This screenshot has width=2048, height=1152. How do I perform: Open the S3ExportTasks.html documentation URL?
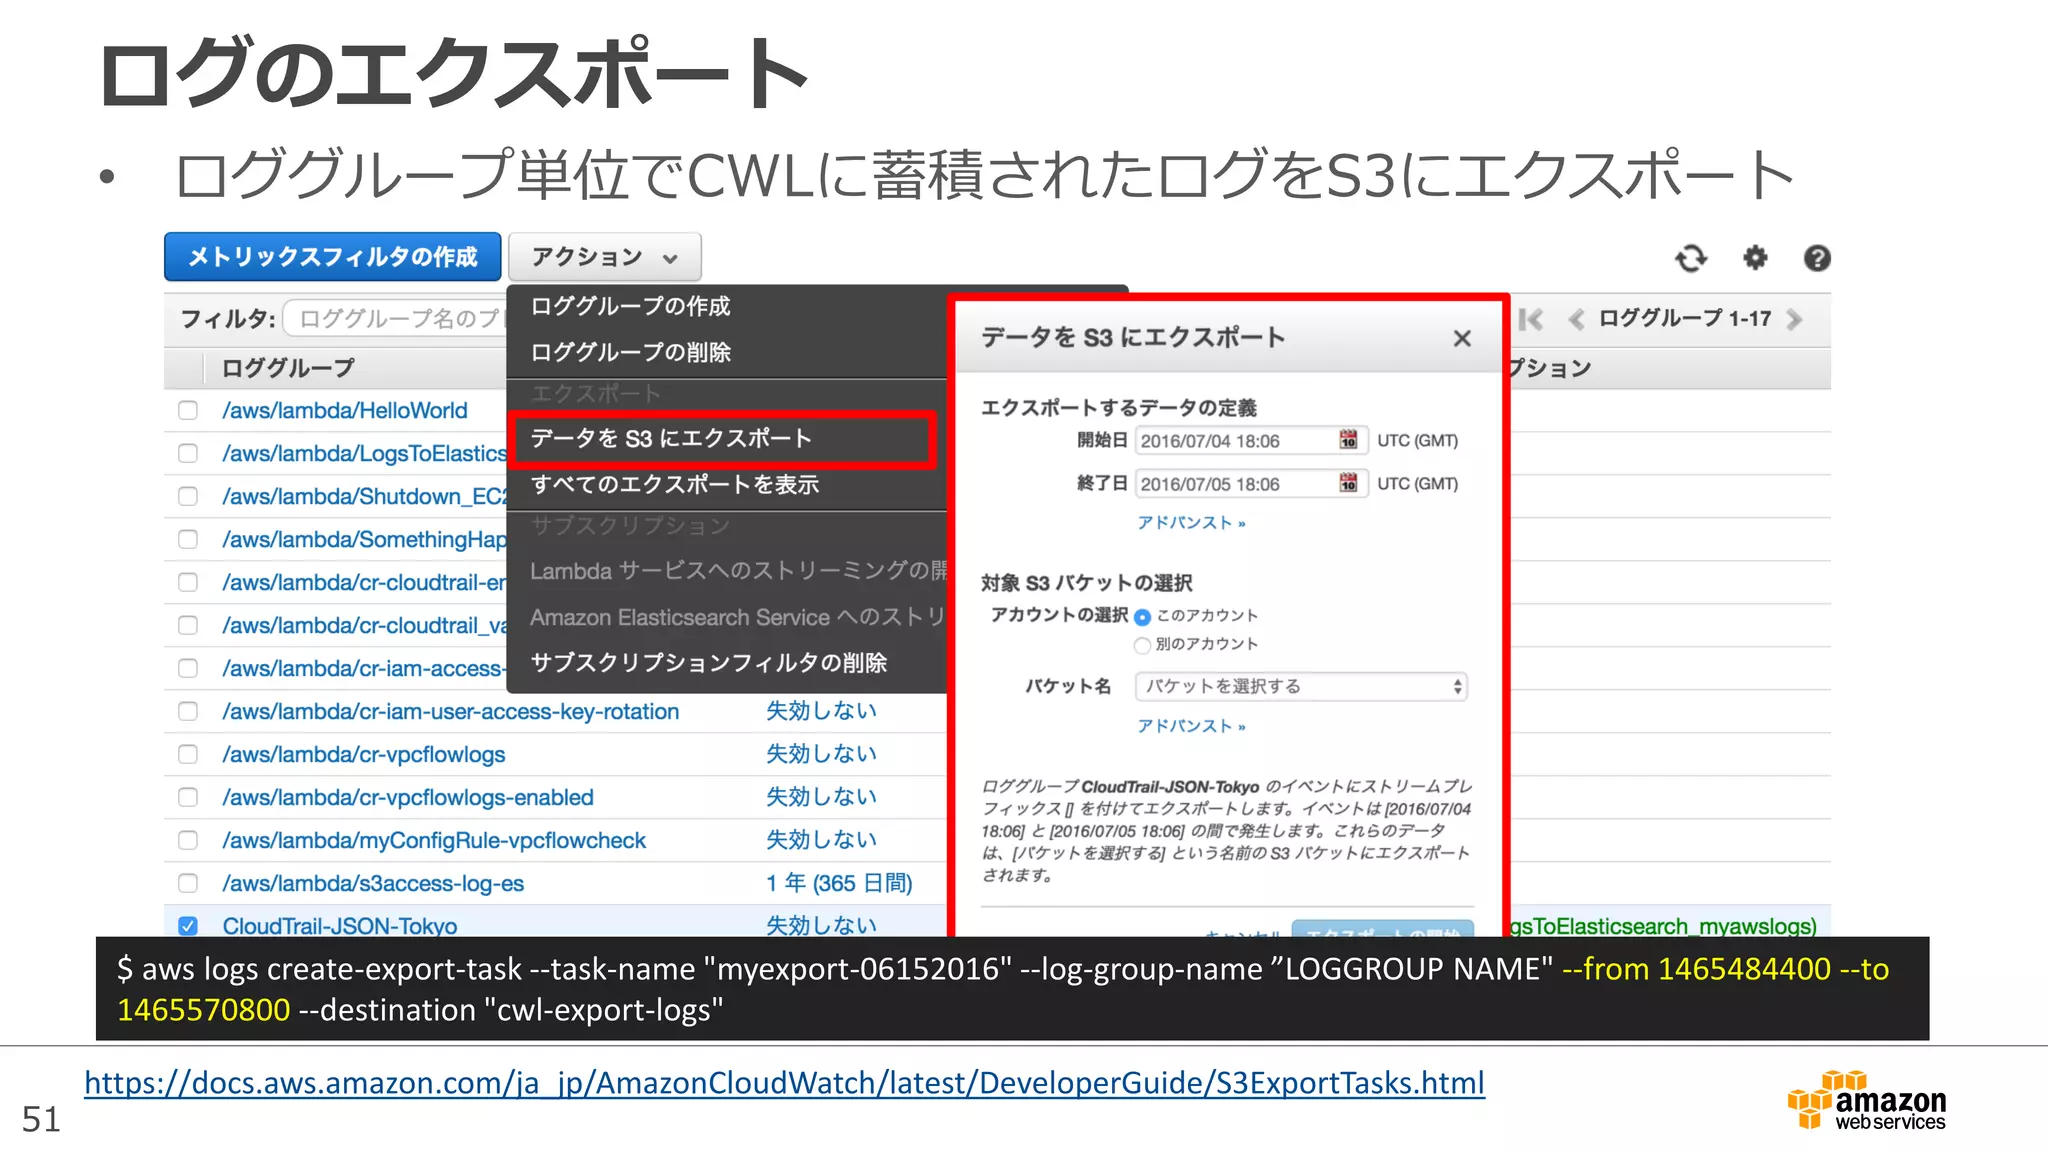click(784, 1083)
